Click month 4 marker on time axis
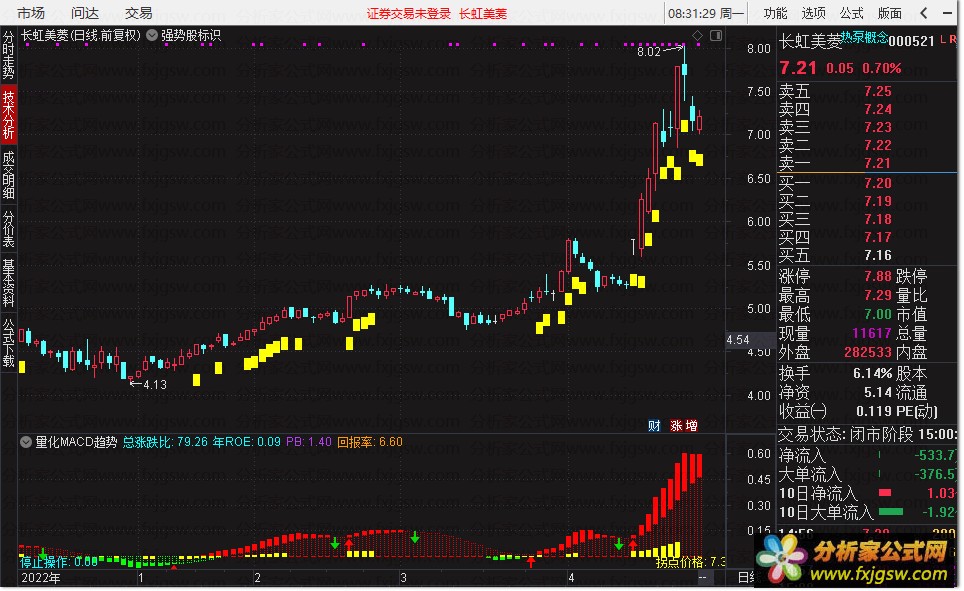 571,578
